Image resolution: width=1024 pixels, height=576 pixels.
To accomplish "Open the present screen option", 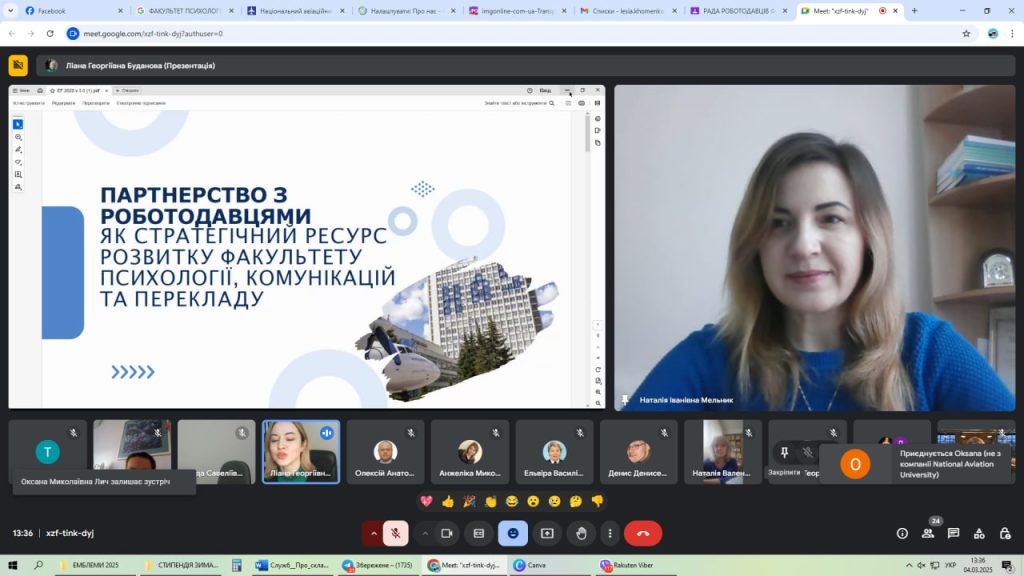I will [x=547, y=534].
